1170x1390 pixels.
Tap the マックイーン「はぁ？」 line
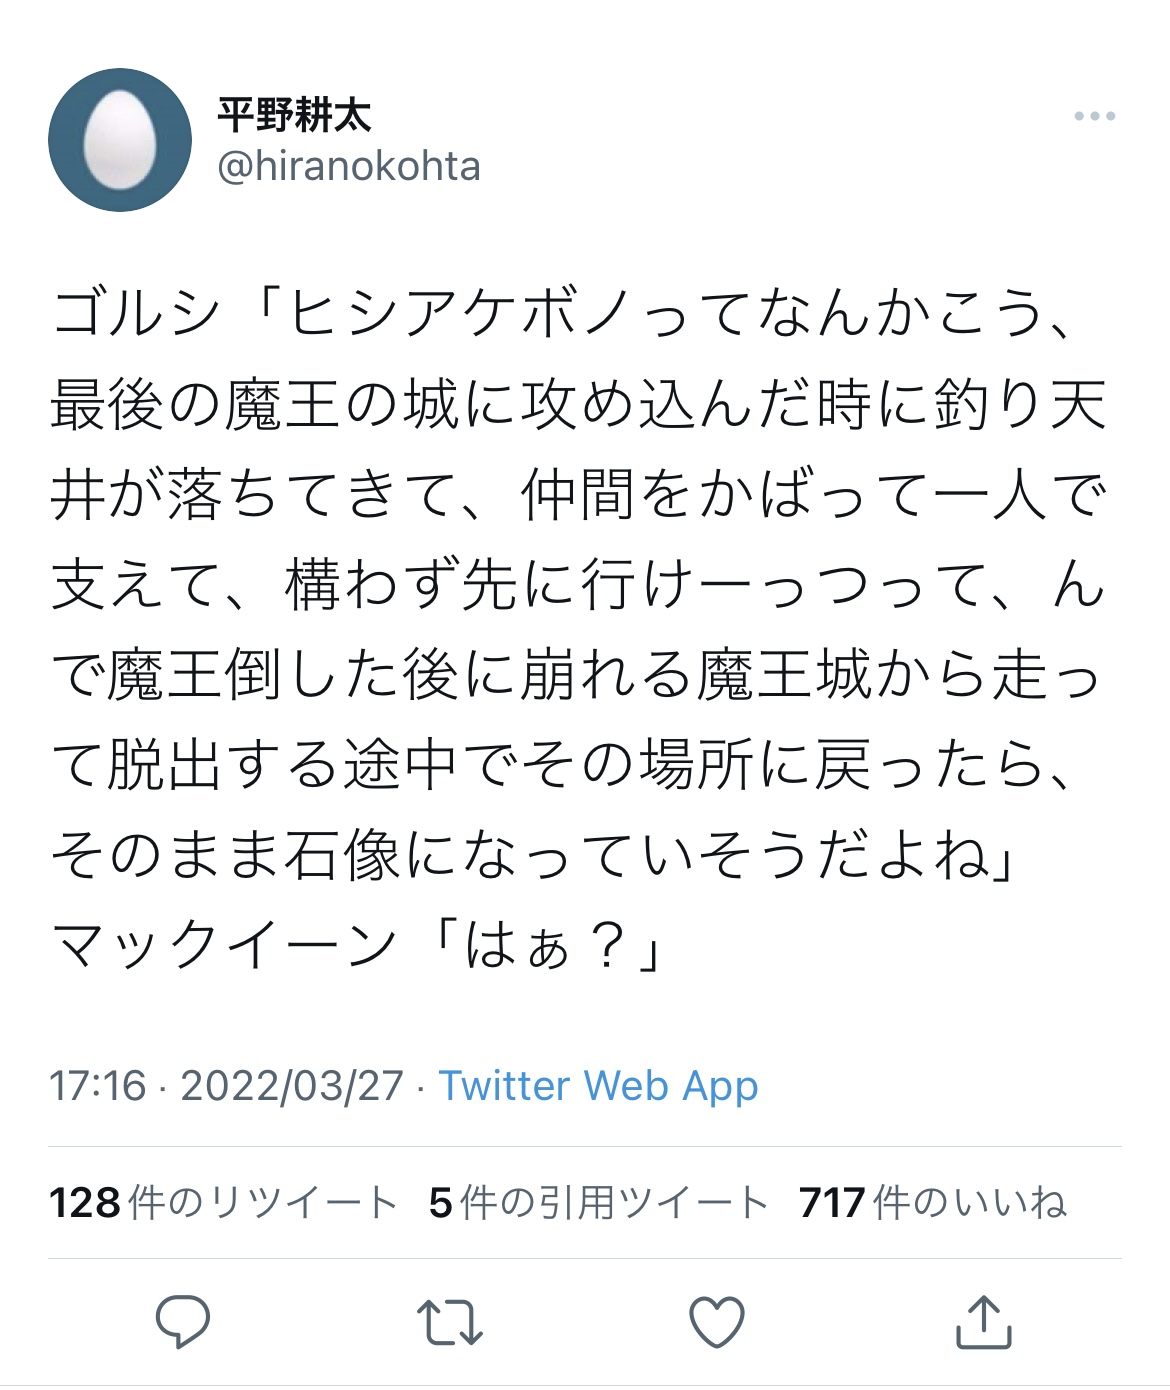(356, 945)
